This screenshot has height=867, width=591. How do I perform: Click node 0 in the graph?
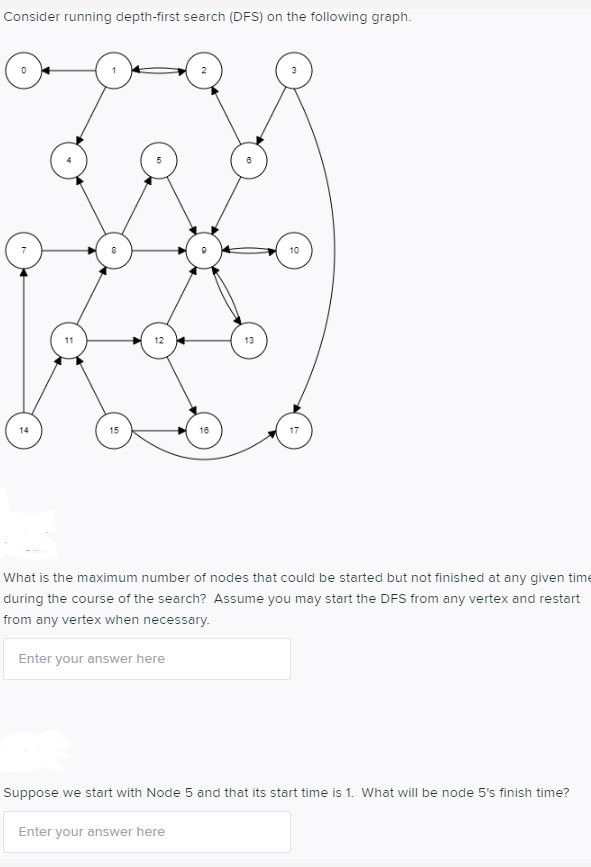tap(23, 70)
